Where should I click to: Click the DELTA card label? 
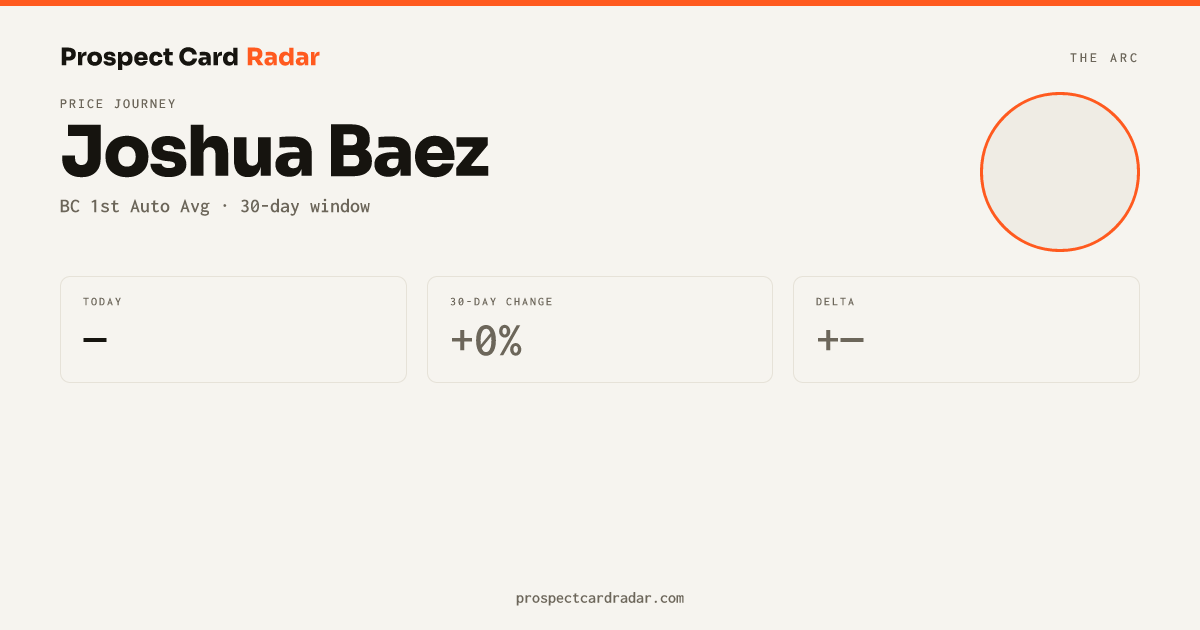coord(836,302)
